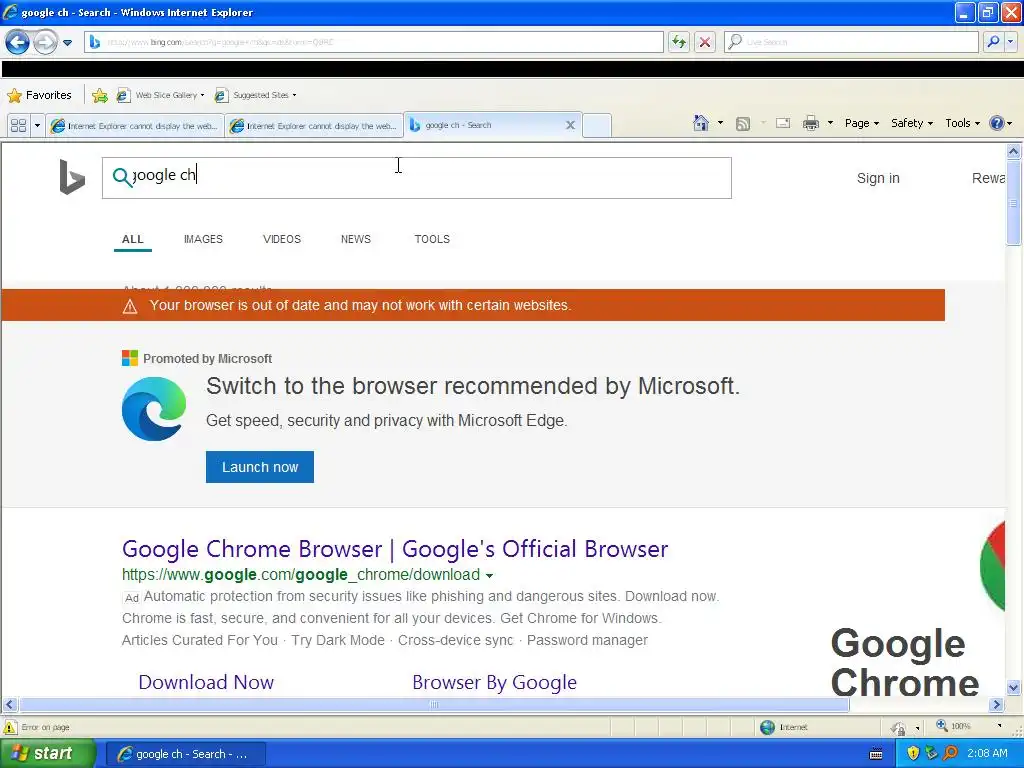Expand the green URL dropdown arrow
This screenshot has height=768, width=1024.
pyautogui.click(x=489, y=576)
